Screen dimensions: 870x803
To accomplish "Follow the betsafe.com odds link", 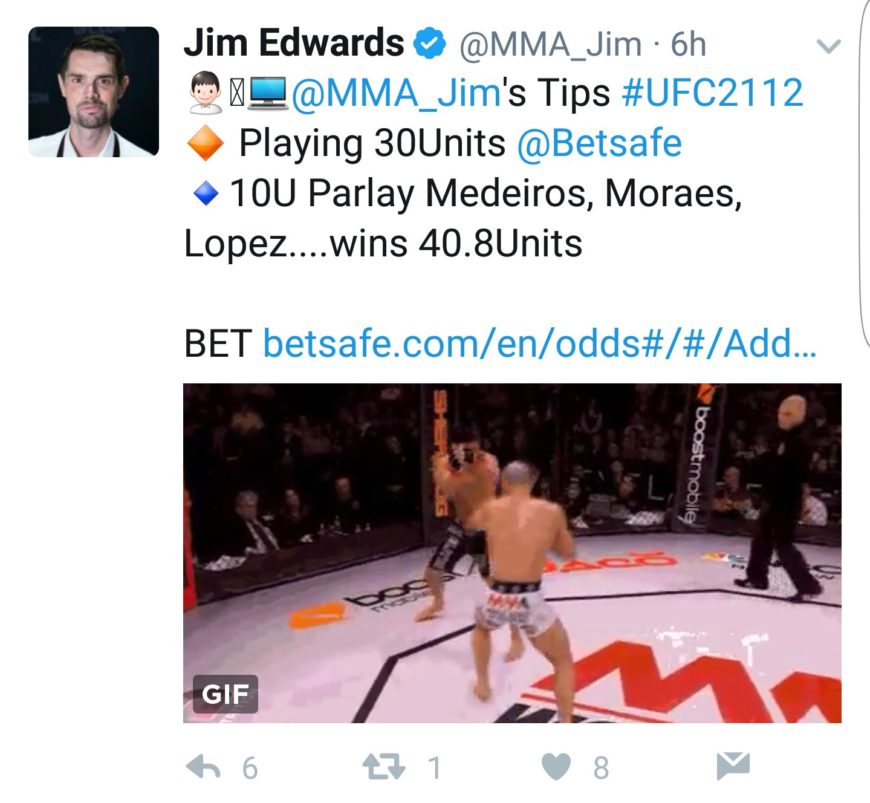I will click(539, 344).
